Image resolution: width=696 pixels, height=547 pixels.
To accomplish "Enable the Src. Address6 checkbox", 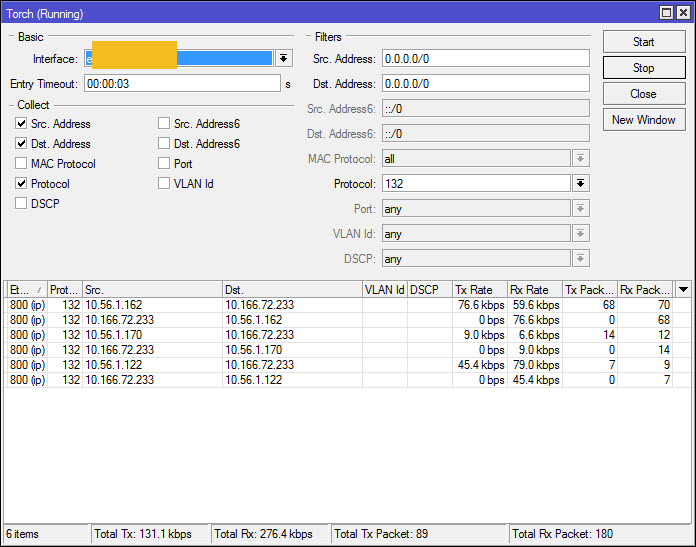I will 164,123.
